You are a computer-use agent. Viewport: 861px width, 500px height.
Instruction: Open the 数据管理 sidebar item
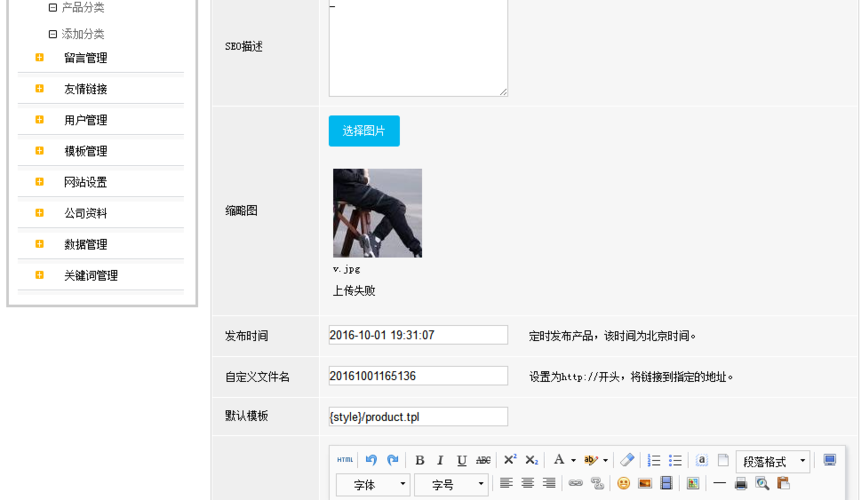click(85, 244)
